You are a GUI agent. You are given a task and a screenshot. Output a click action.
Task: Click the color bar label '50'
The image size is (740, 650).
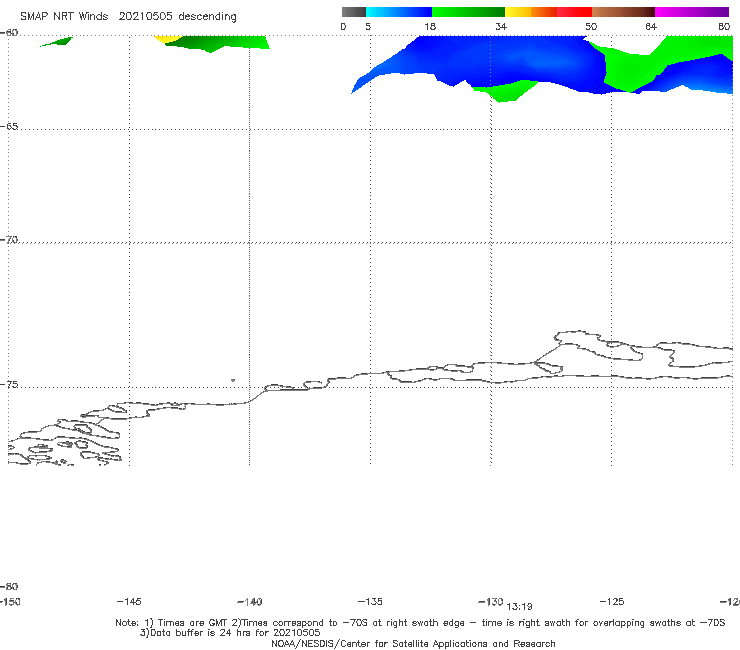(591, 27)
